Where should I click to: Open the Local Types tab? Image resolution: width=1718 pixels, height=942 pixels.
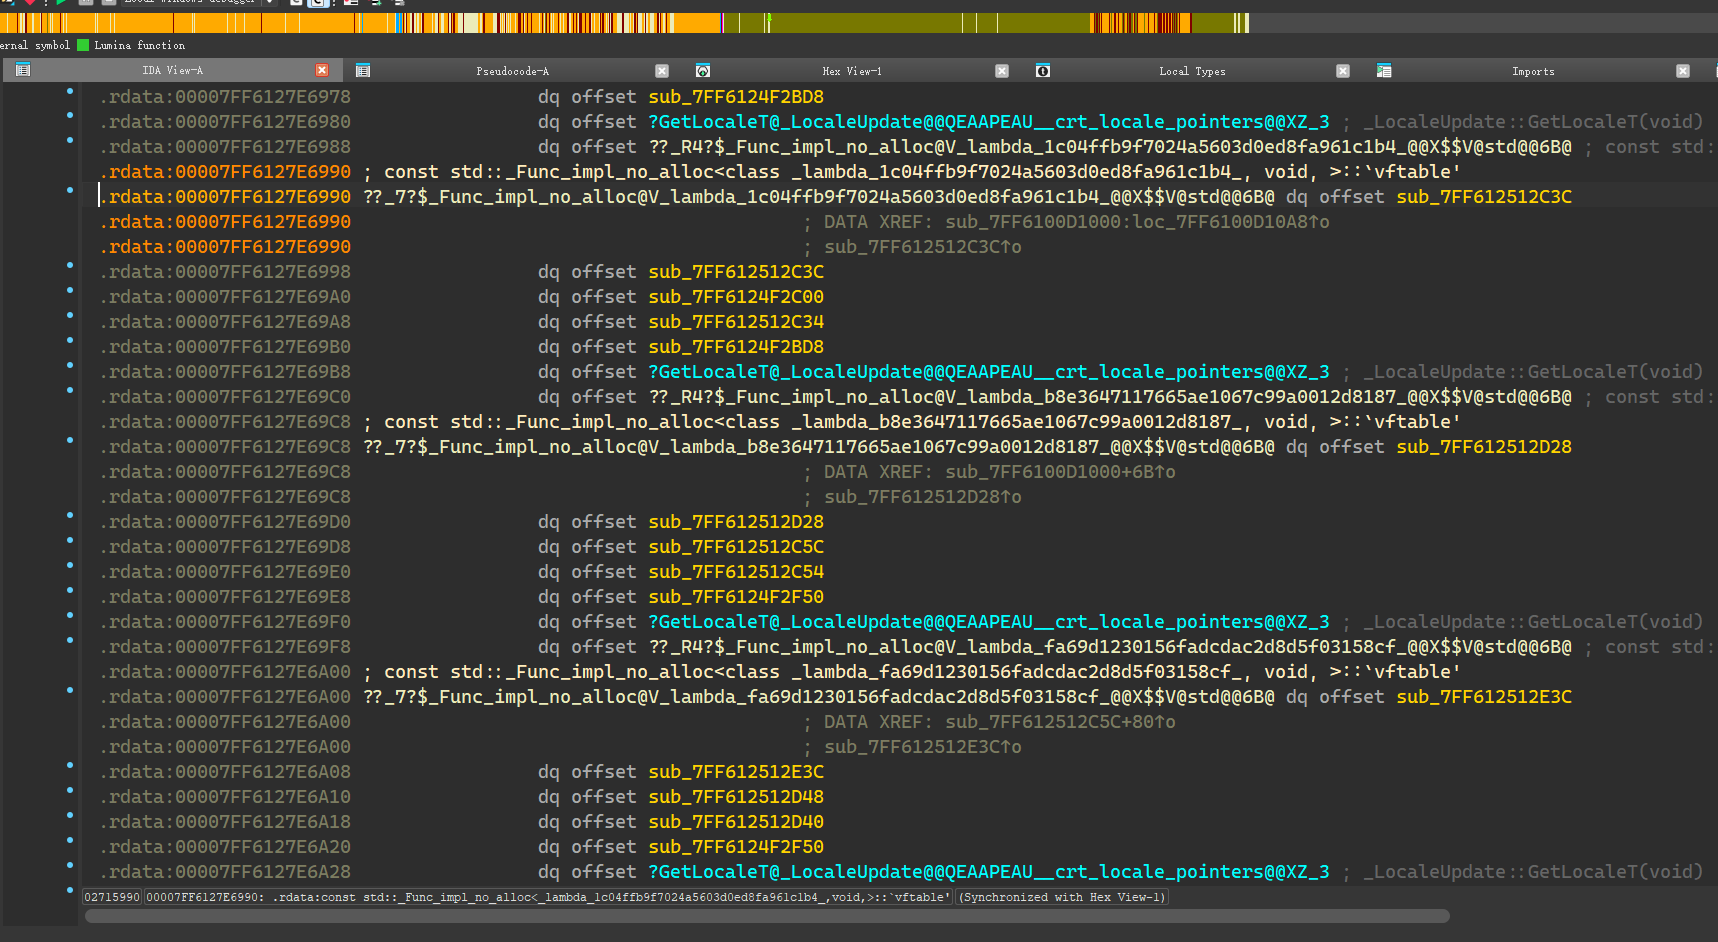(x=1192, y=71)
